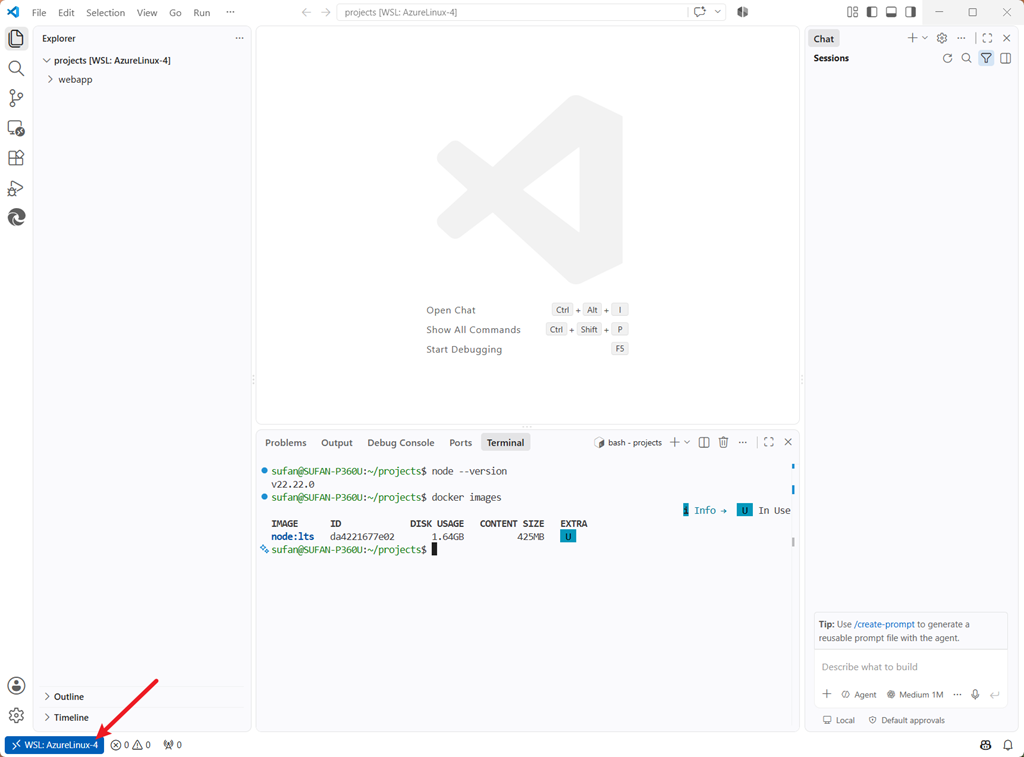The image size is (1024, 757).
Task: Toggle Primary Side Bar visibility
Action: (x=872, y=12)
